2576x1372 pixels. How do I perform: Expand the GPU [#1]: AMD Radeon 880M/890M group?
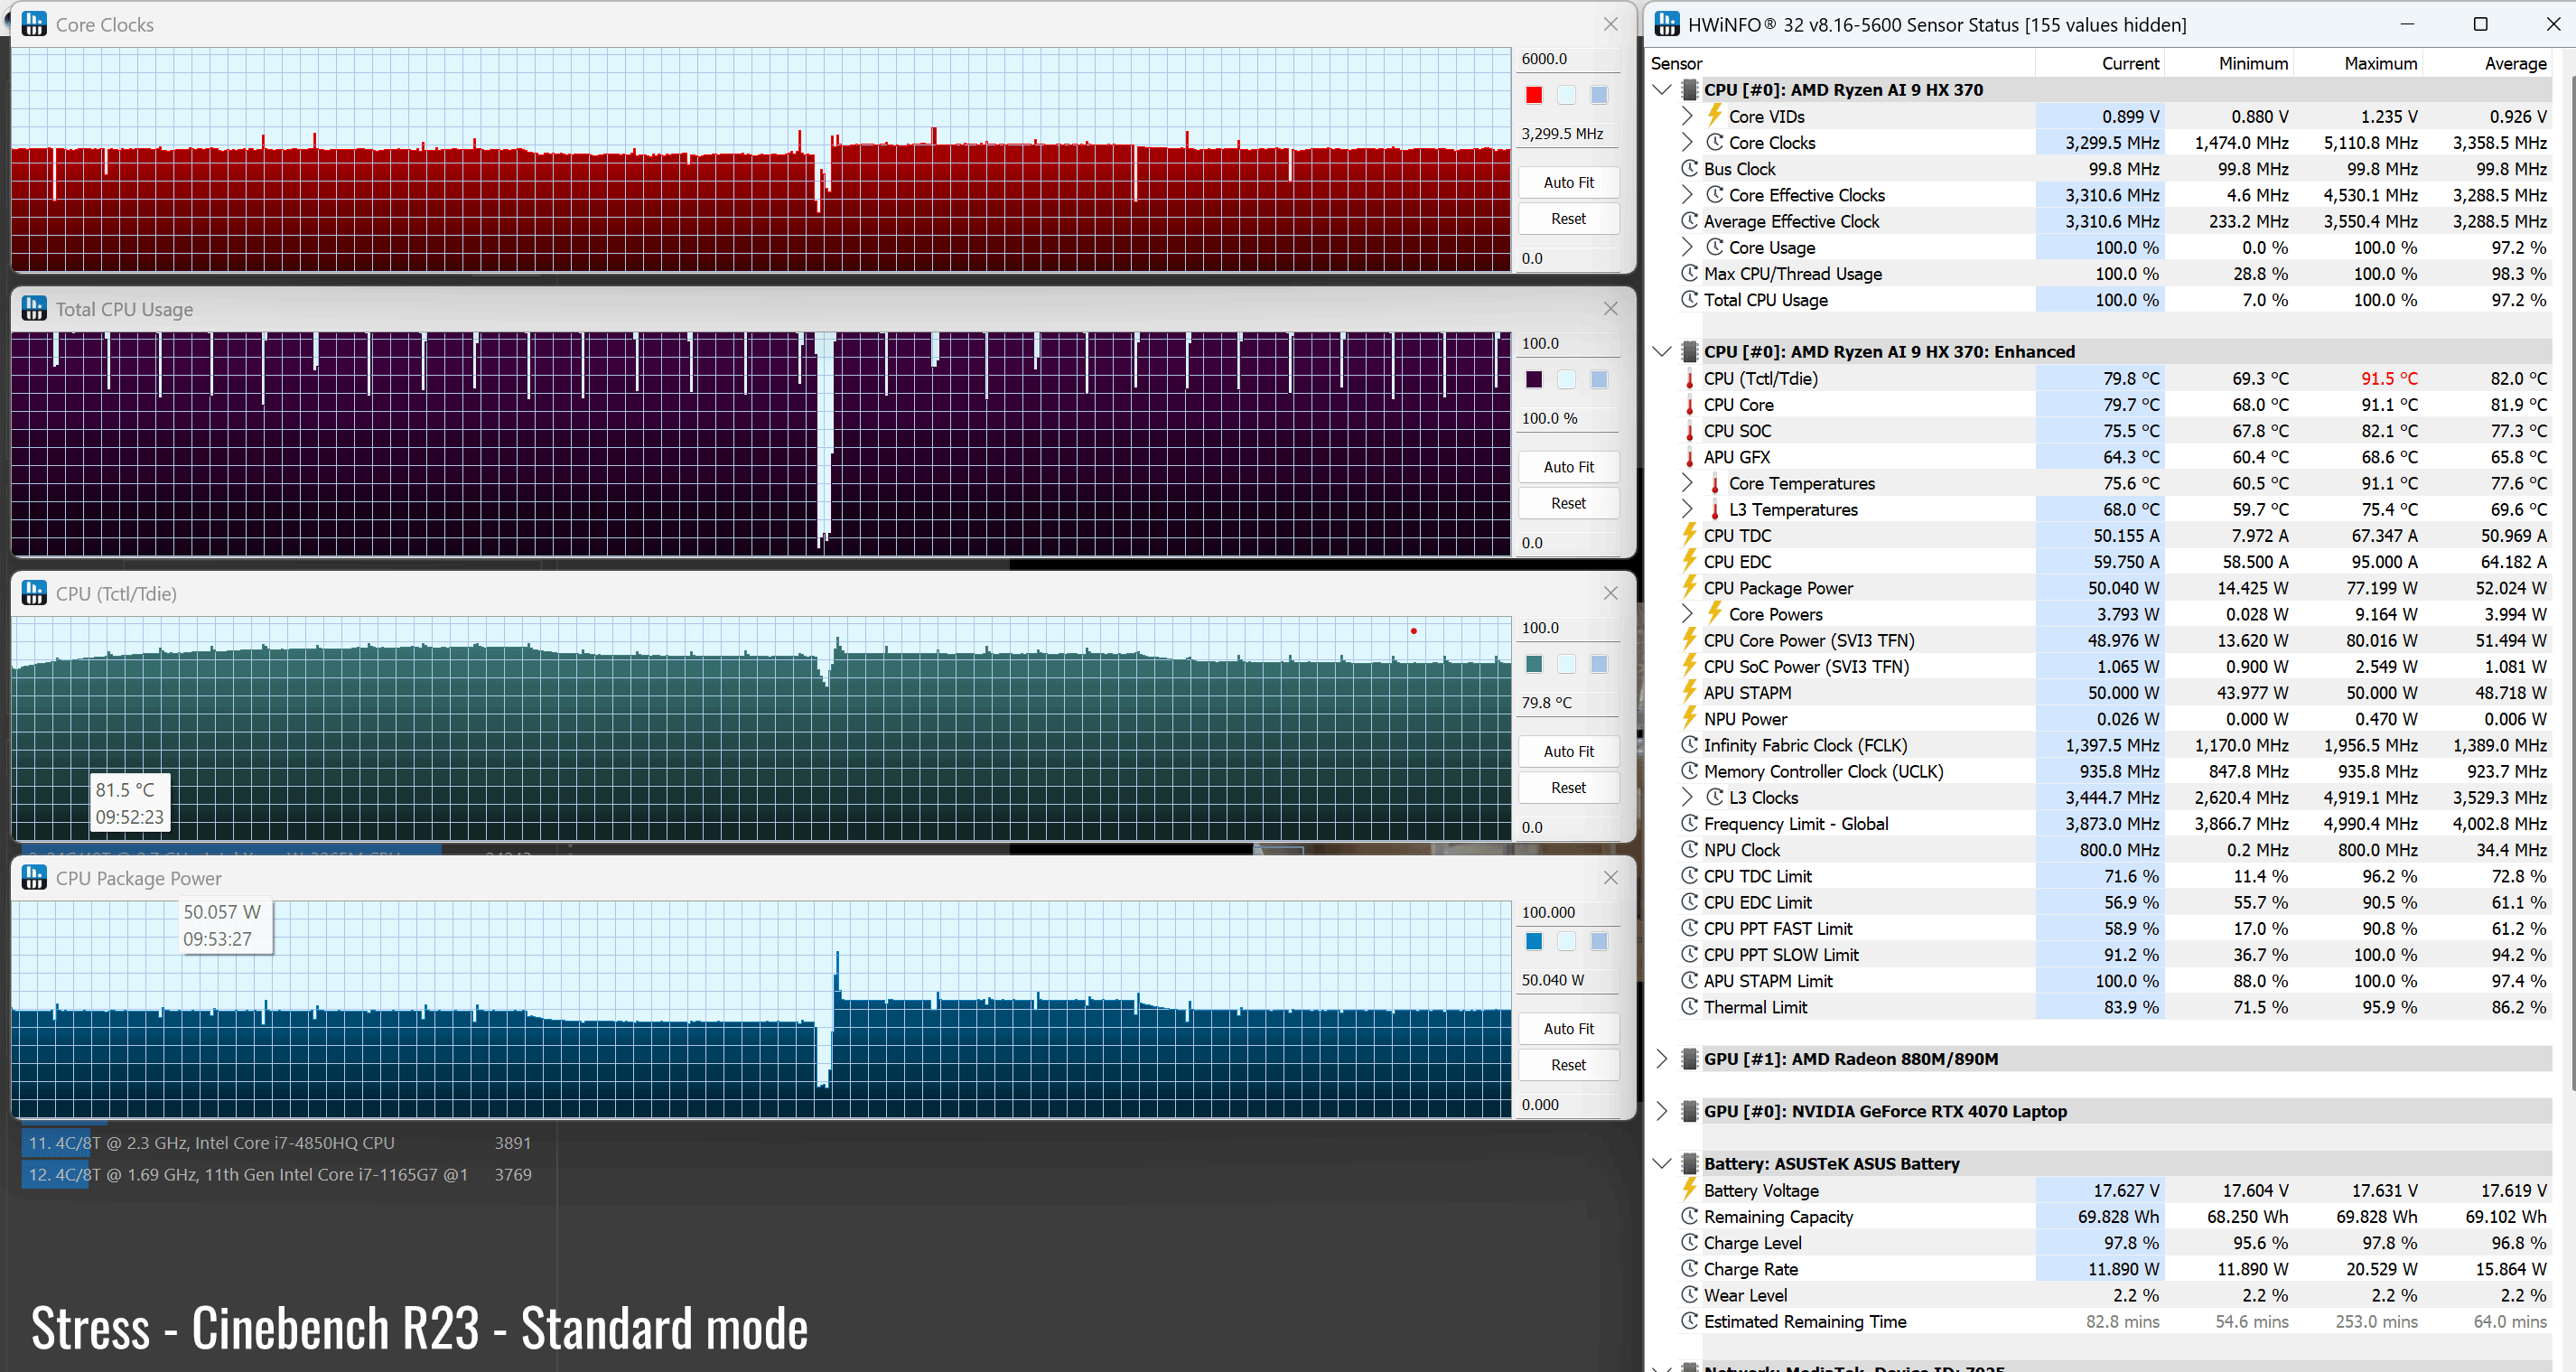point(1662,1058)
